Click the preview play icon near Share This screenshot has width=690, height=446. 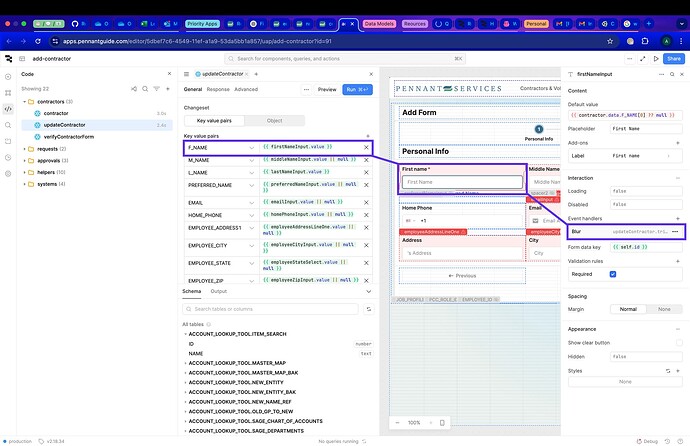(656, 58)
